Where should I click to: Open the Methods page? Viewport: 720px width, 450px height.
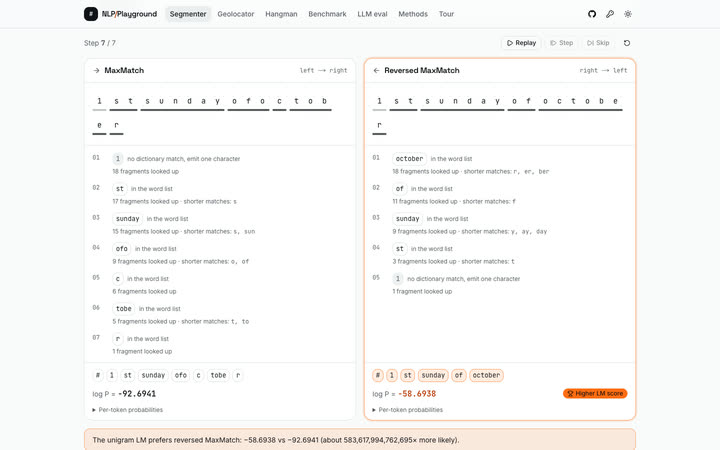coord(413,14)
